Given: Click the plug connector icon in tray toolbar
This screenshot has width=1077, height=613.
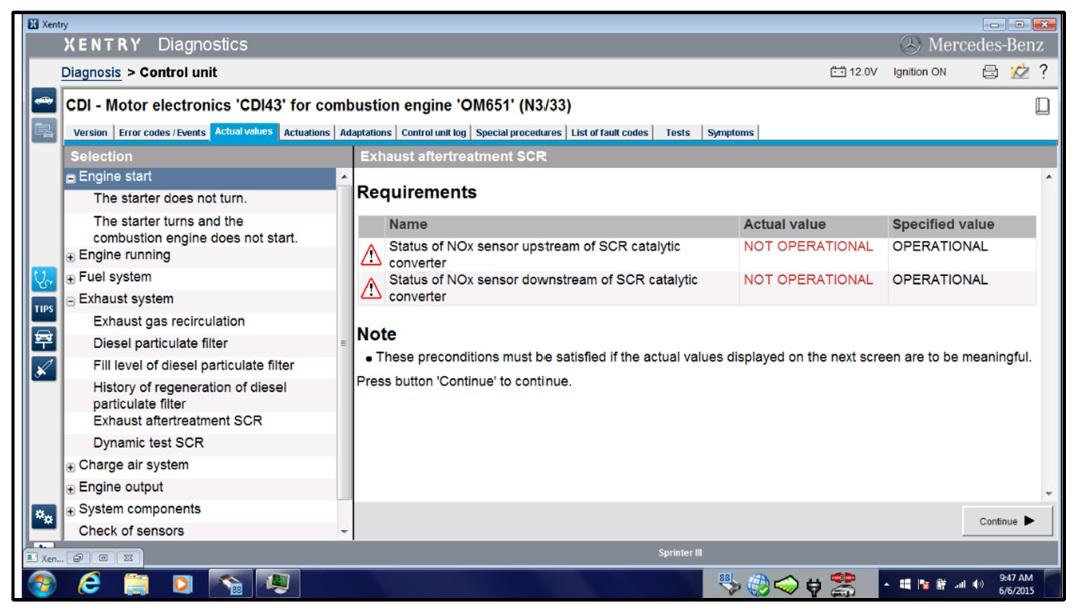Looking at the screenshot, I should [814, 586].
